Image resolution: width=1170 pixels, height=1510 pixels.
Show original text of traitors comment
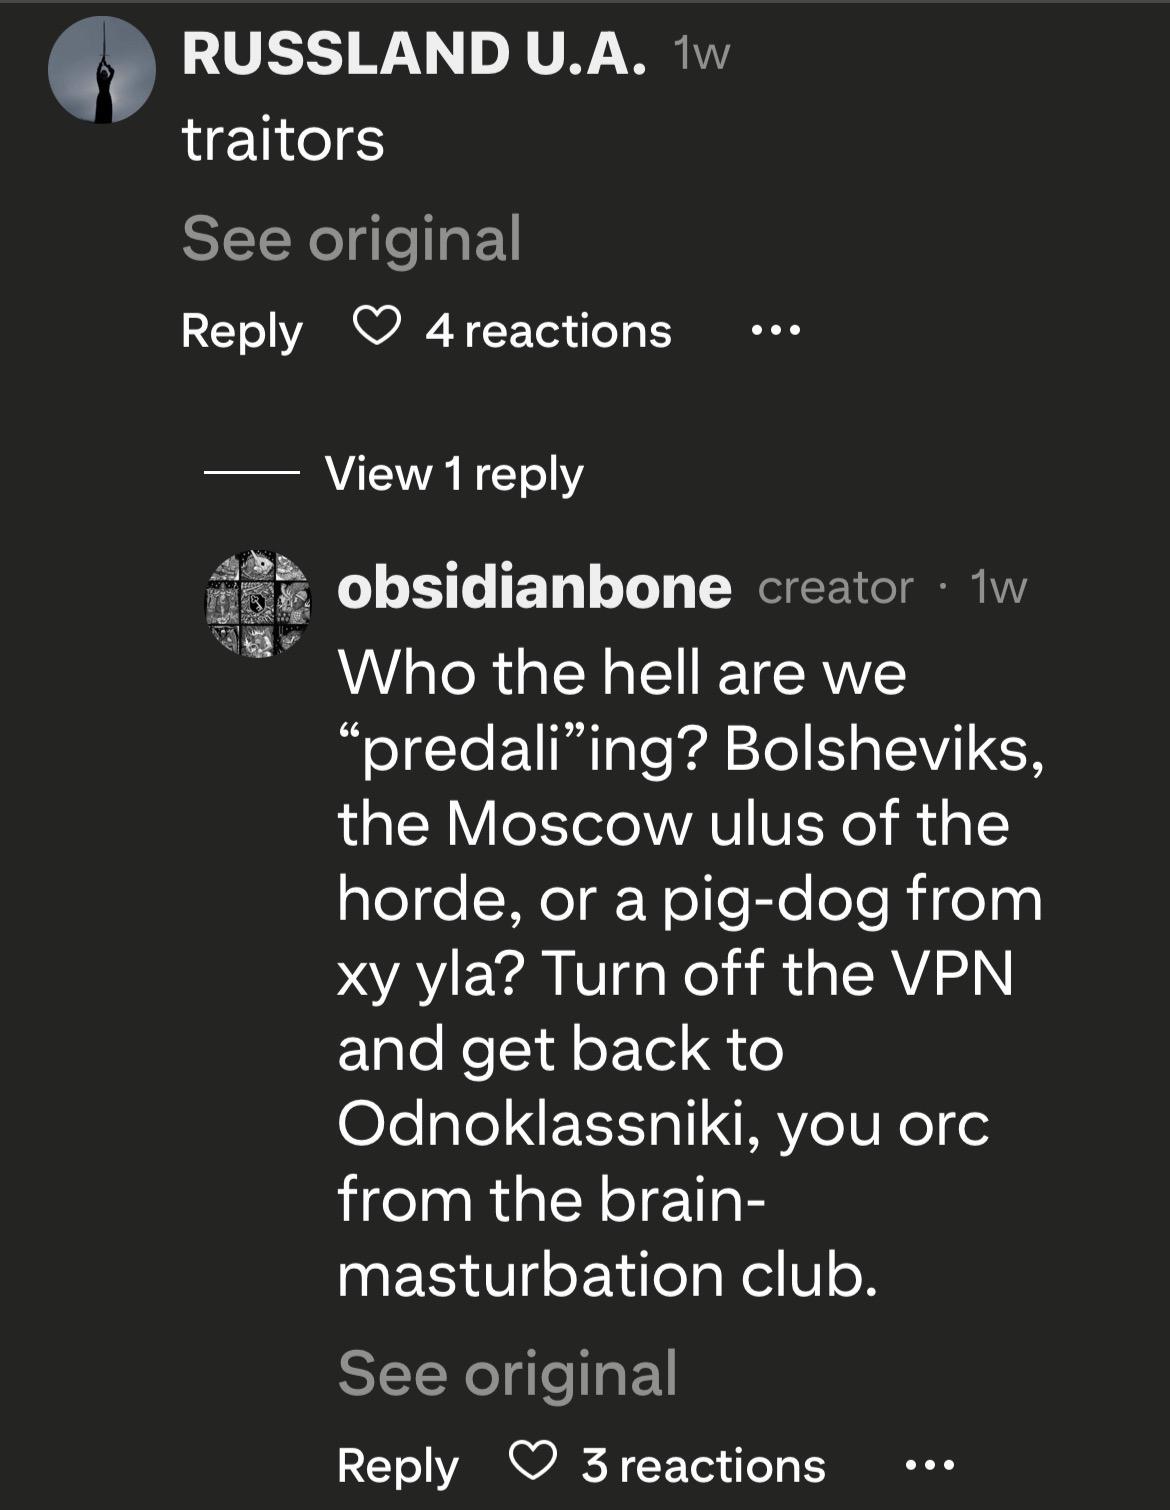pyautogui.click(x=351, y=239)
